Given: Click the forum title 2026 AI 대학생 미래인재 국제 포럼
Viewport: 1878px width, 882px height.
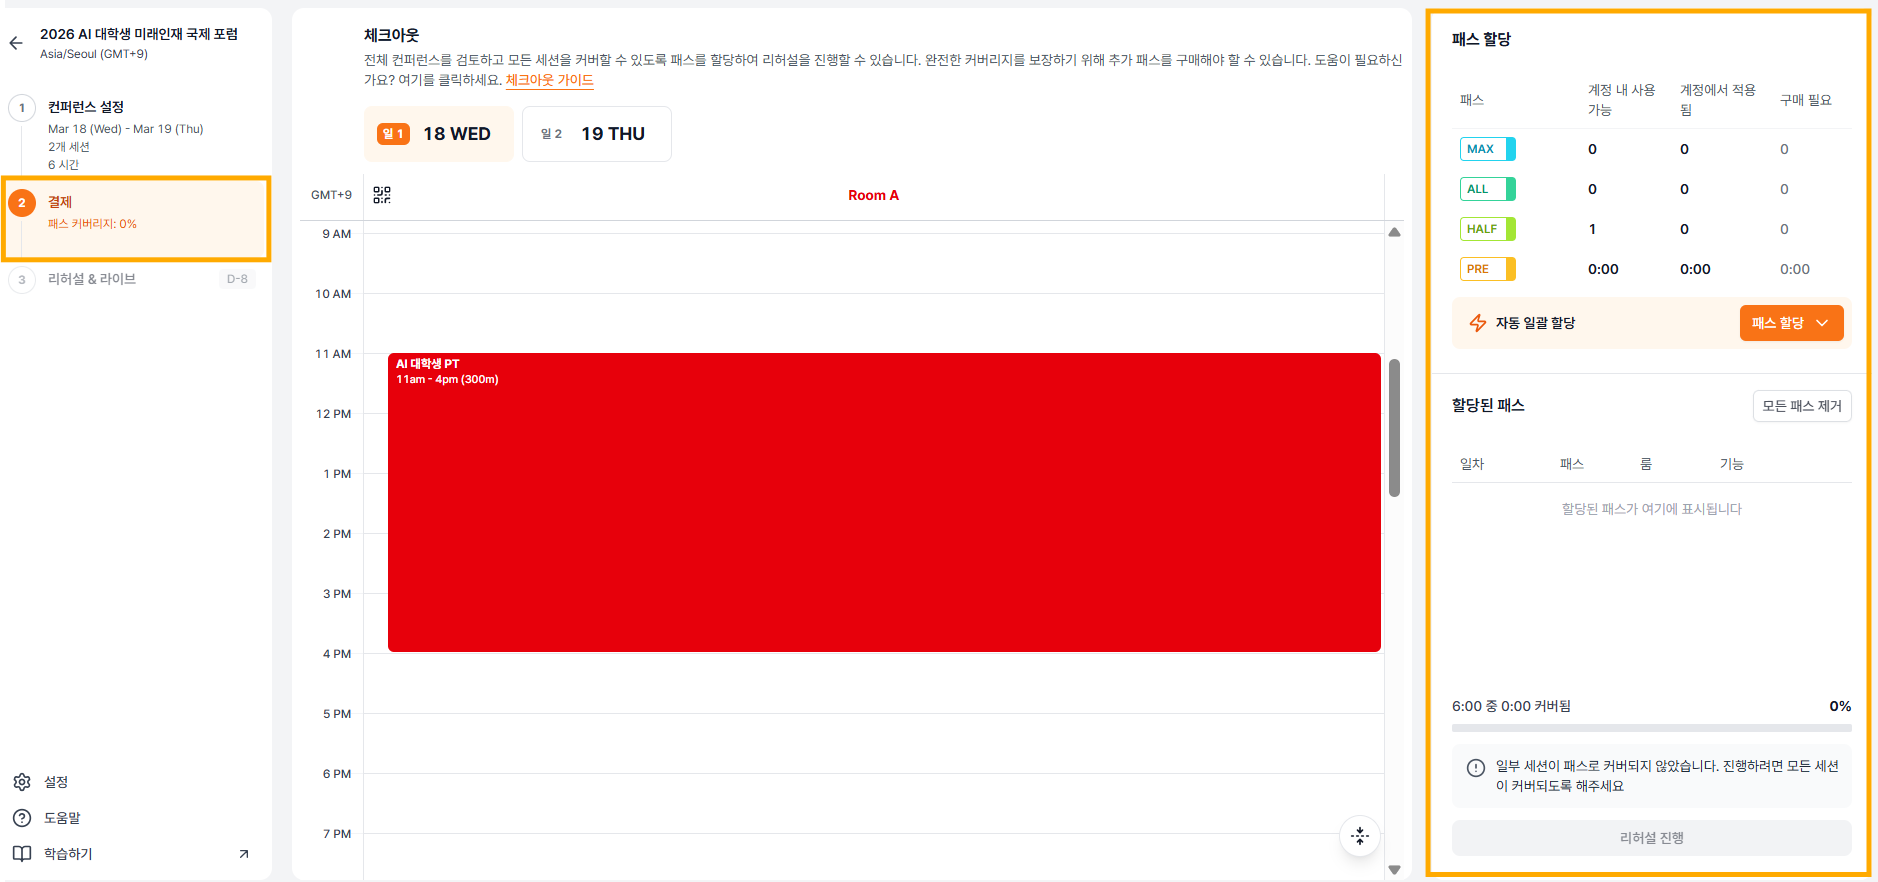Looking at the screenshot, I should coord(139,34).
